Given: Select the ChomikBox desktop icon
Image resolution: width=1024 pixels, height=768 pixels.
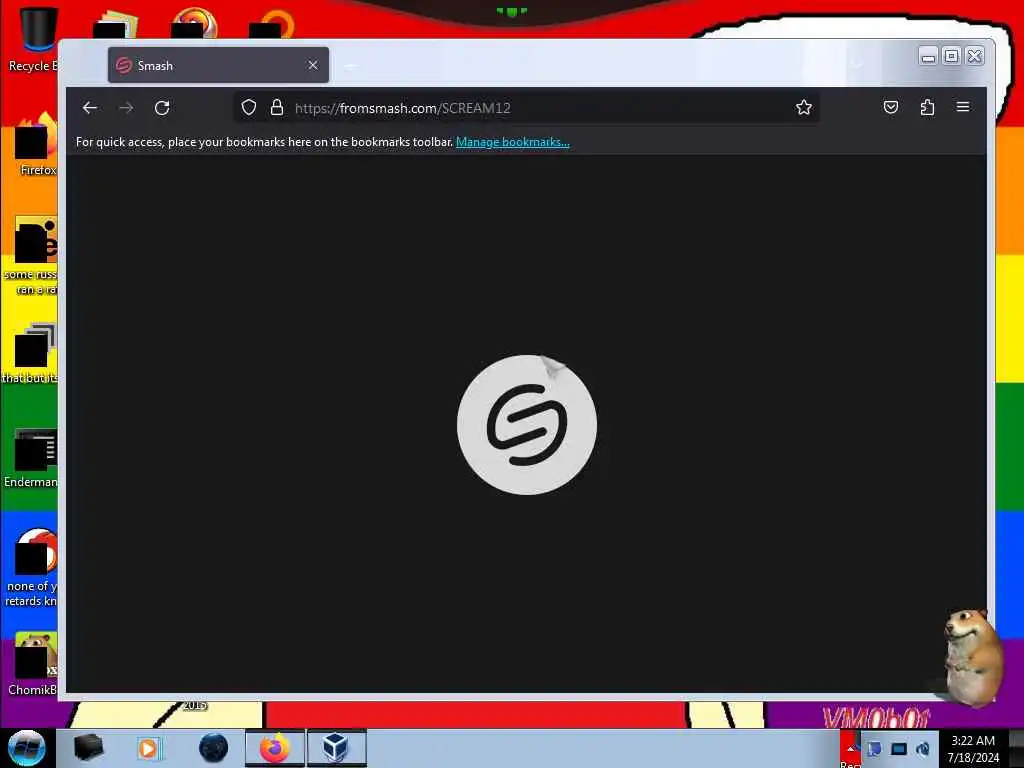Looking at the screenshot, I should [x=33, y=663].
